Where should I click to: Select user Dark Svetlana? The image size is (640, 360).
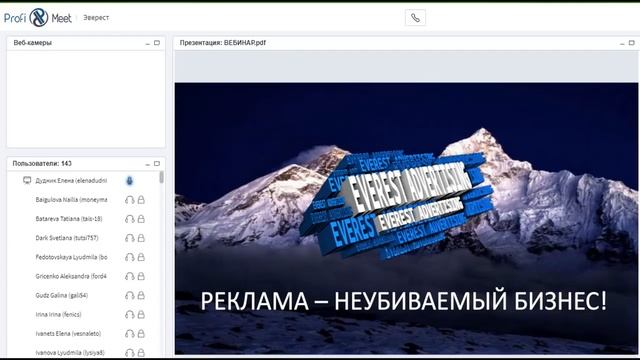[x=67, y=238]
